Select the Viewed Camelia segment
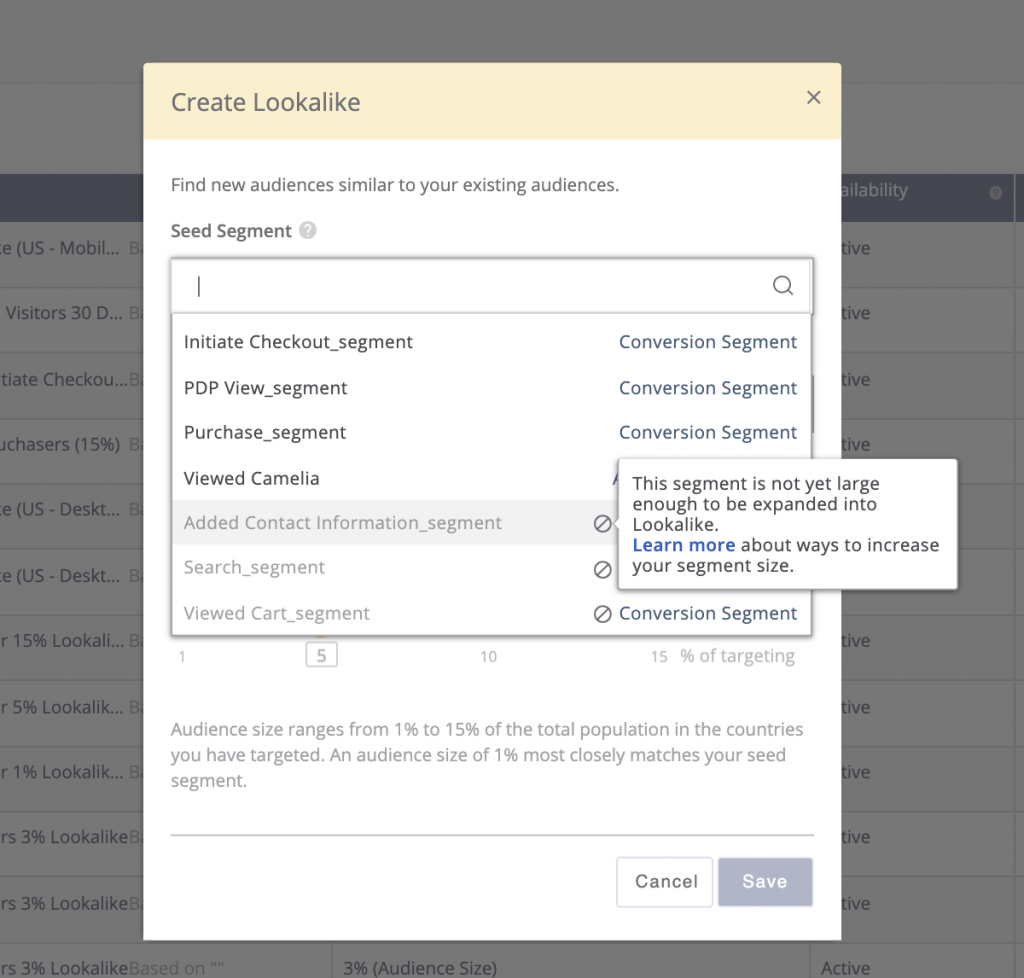This screenshot has width=1024, height=978. [252, 478]
